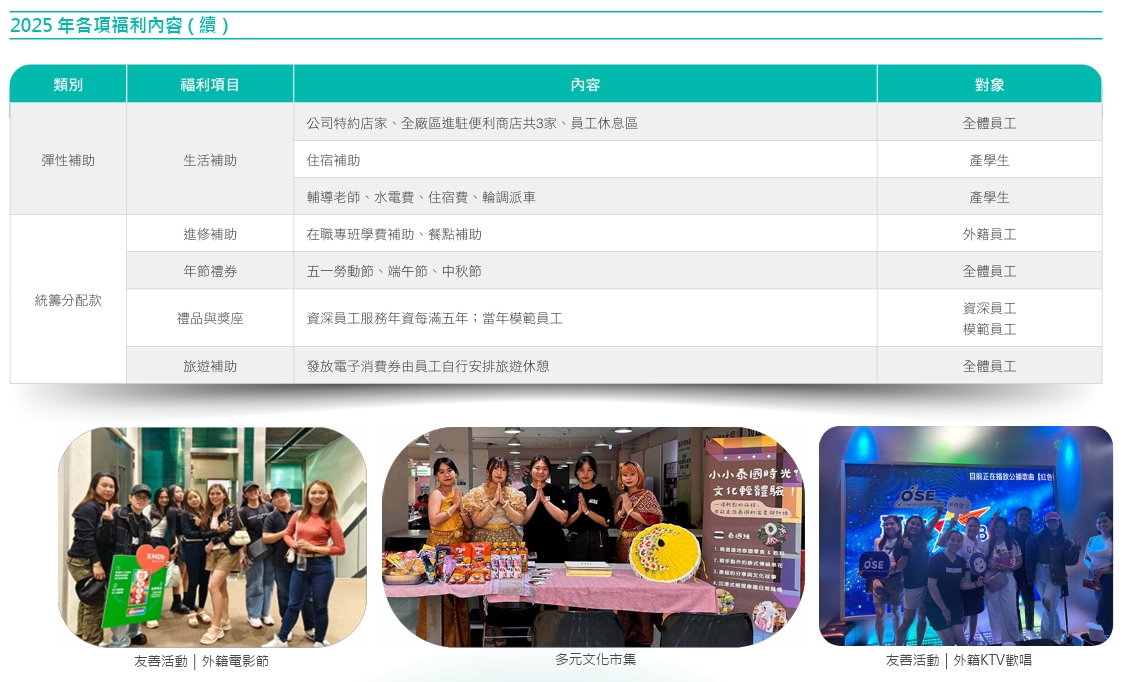
Task: Click the 生活補助 benefit item cell
Action: [210, 160]
